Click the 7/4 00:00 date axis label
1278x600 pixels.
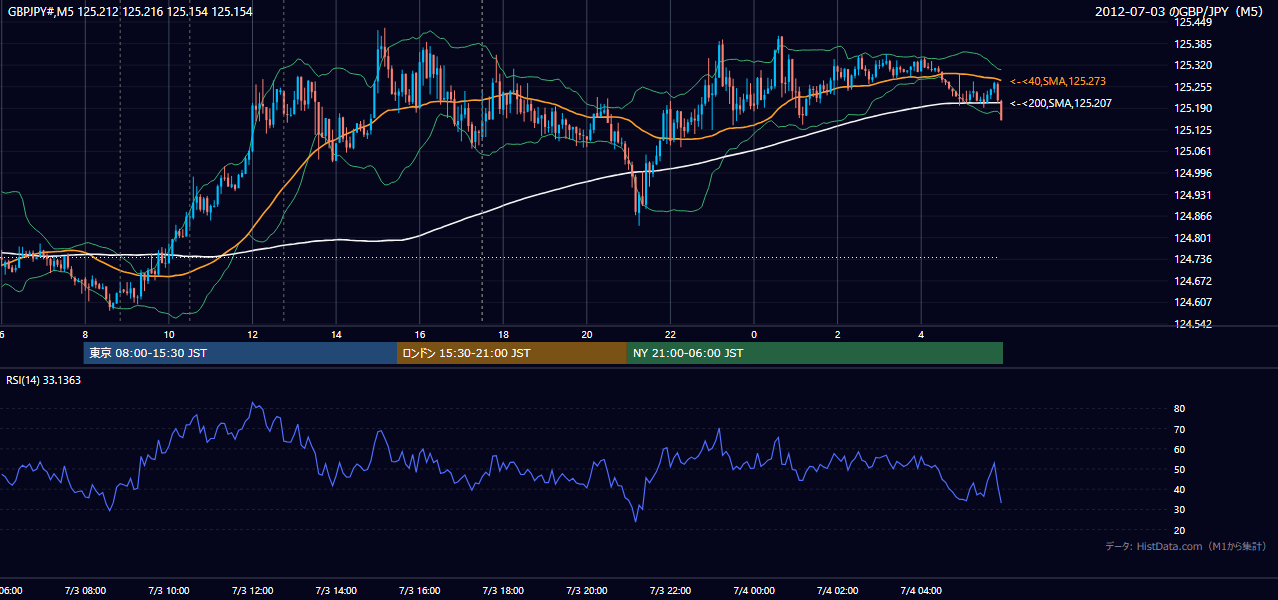point(754,590)
